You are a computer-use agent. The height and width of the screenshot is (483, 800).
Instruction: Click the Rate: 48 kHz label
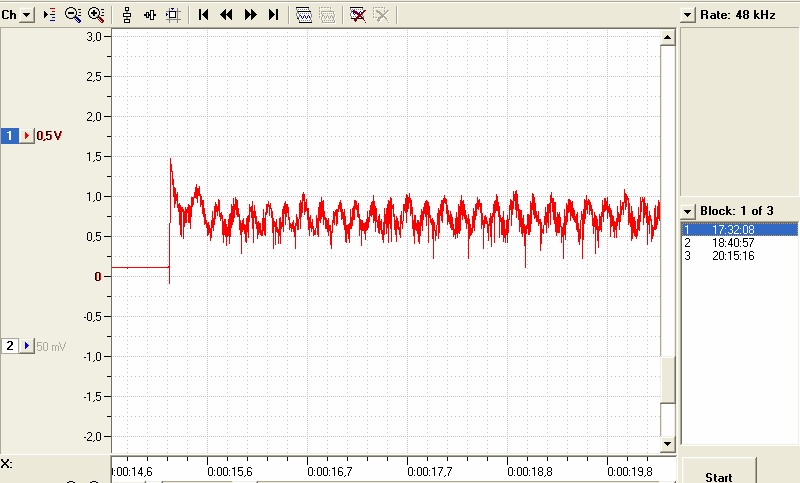pyautogui.click(x=738, y=15)
